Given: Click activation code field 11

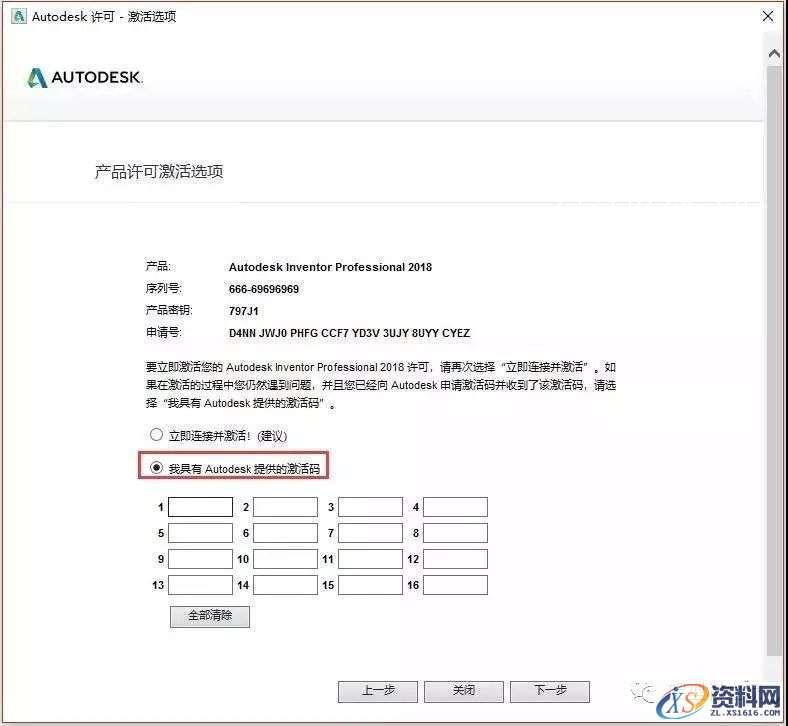Looking at the screenshot, I should point(370,559).
